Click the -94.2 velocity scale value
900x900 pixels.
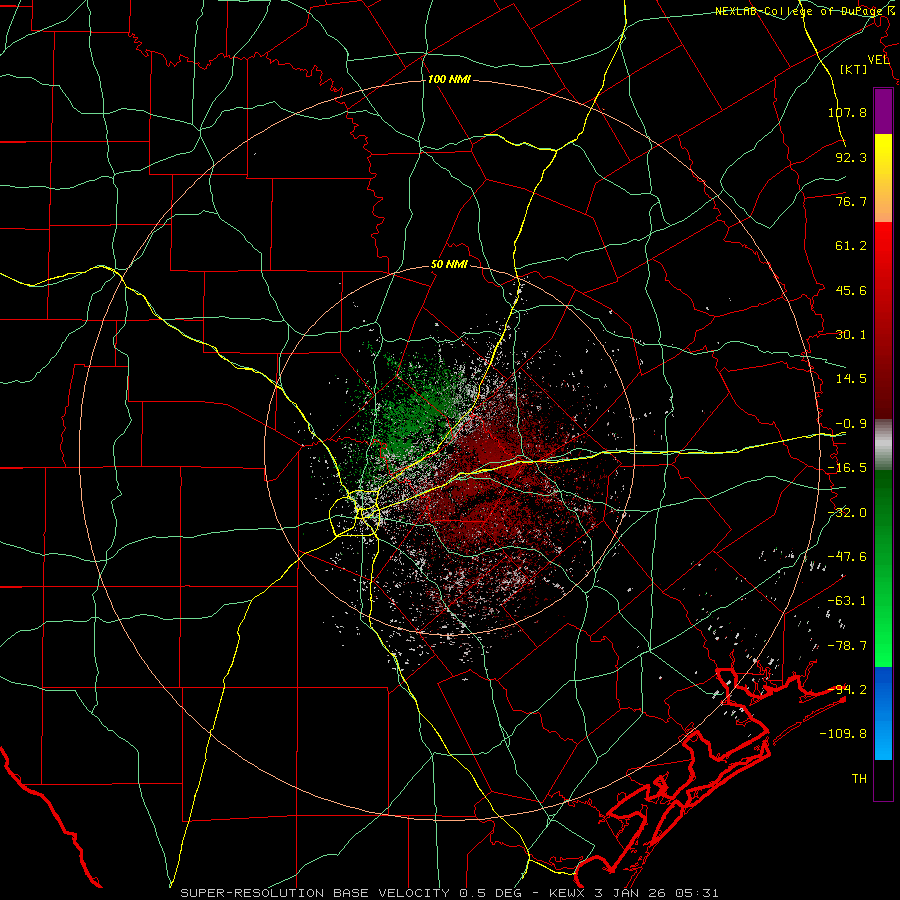tap(847, 690)
